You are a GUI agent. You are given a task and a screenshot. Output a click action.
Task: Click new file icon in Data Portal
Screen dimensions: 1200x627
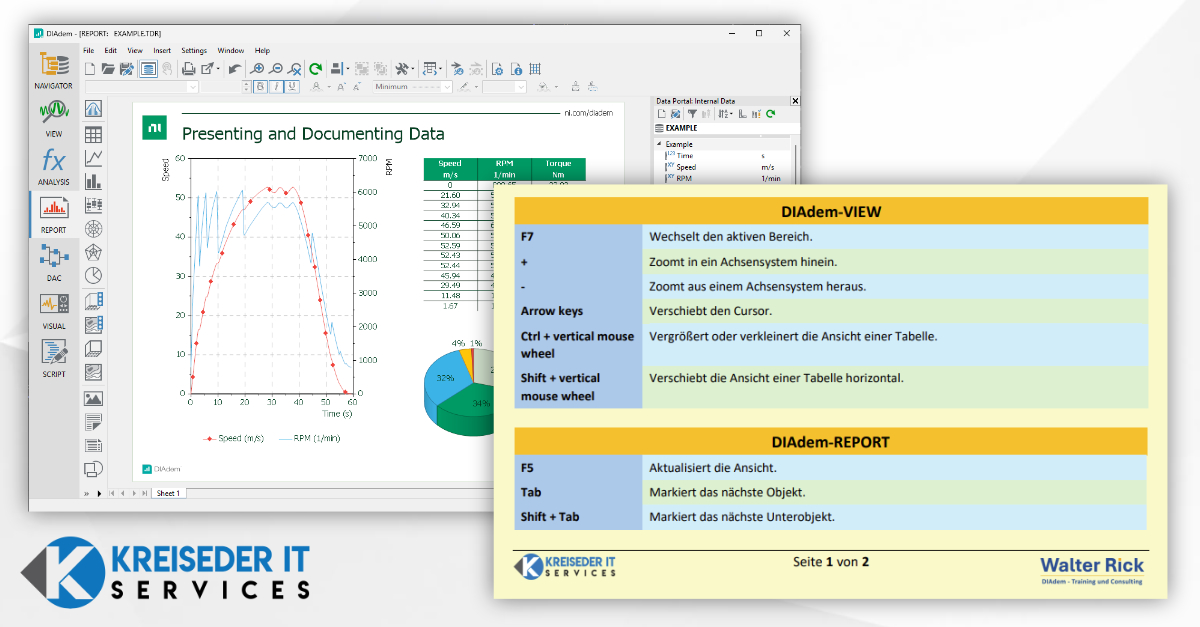(662, 114)
